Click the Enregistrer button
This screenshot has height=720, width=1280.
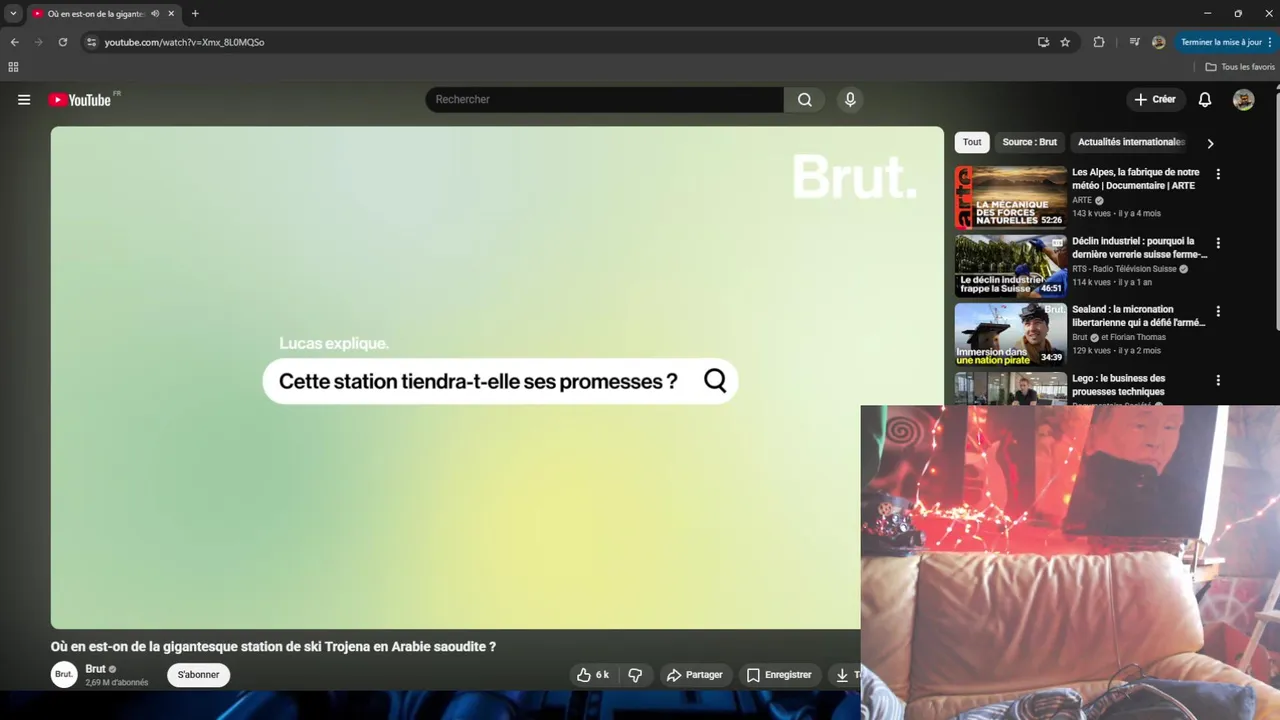point(779,675)
